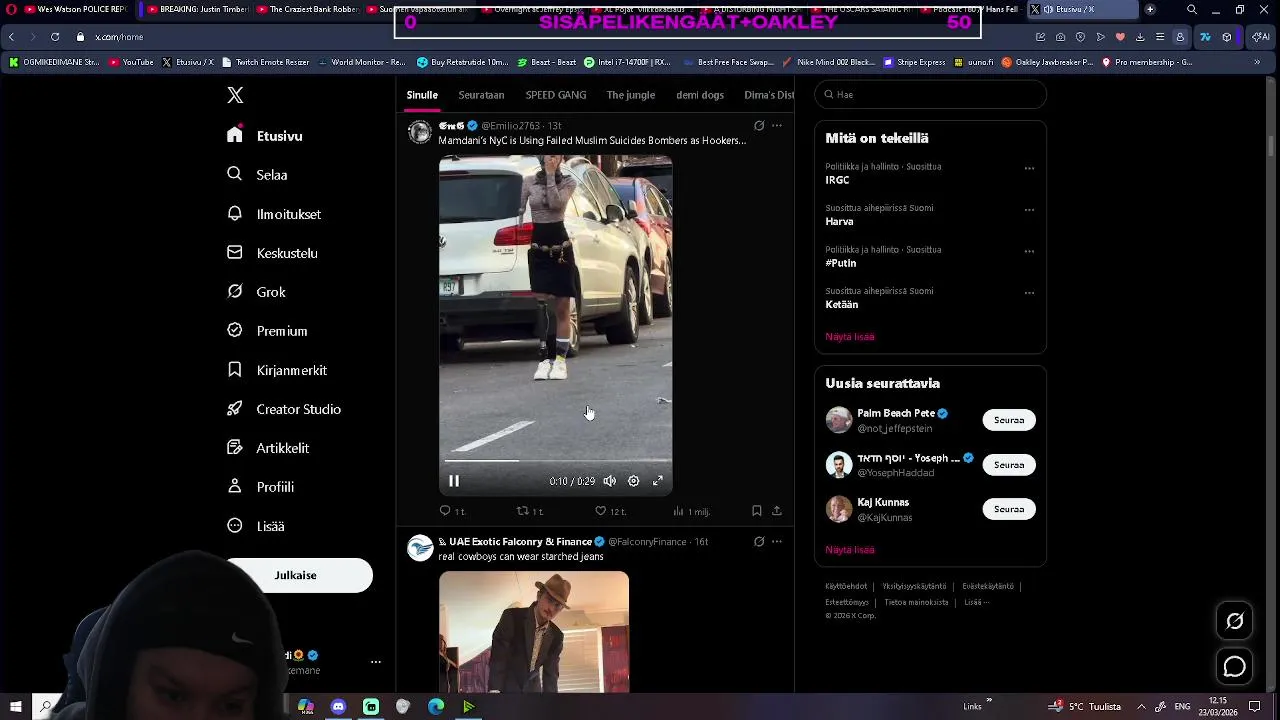
Task: Open options for Harva trend
Action: 1029,210
